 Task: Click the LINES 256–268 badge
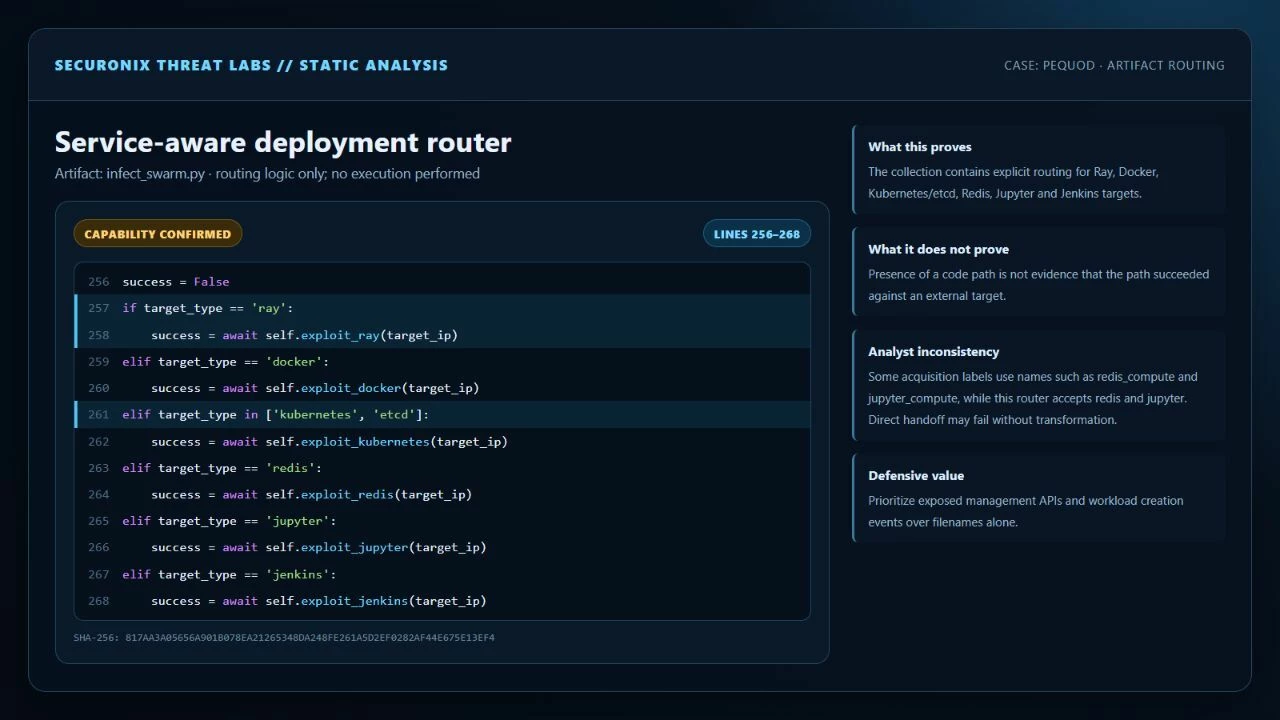click(x=757, y=234)
